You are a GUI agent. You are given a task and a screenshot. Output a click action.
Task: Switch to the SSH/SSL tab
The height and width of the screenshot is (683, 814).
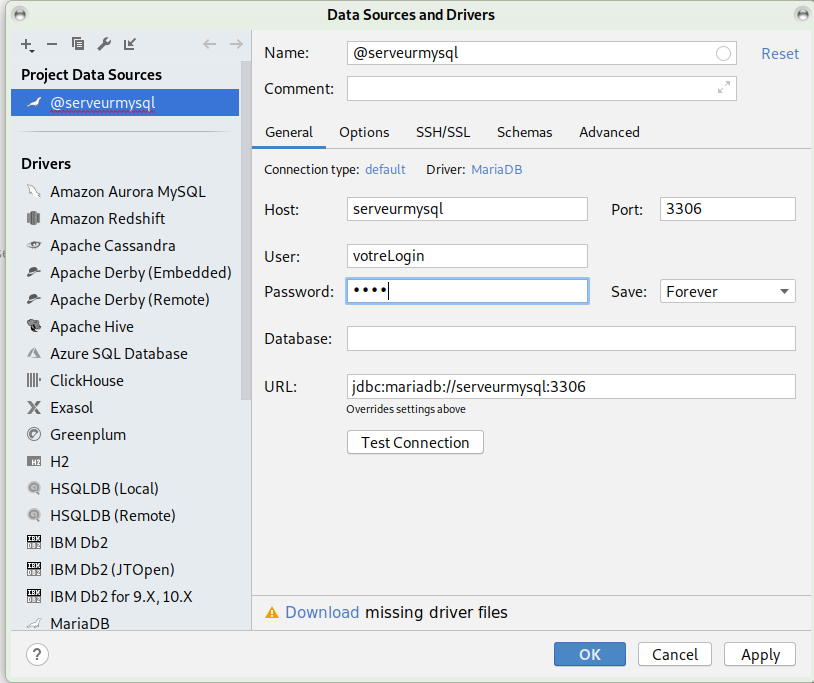coord(443,132)
